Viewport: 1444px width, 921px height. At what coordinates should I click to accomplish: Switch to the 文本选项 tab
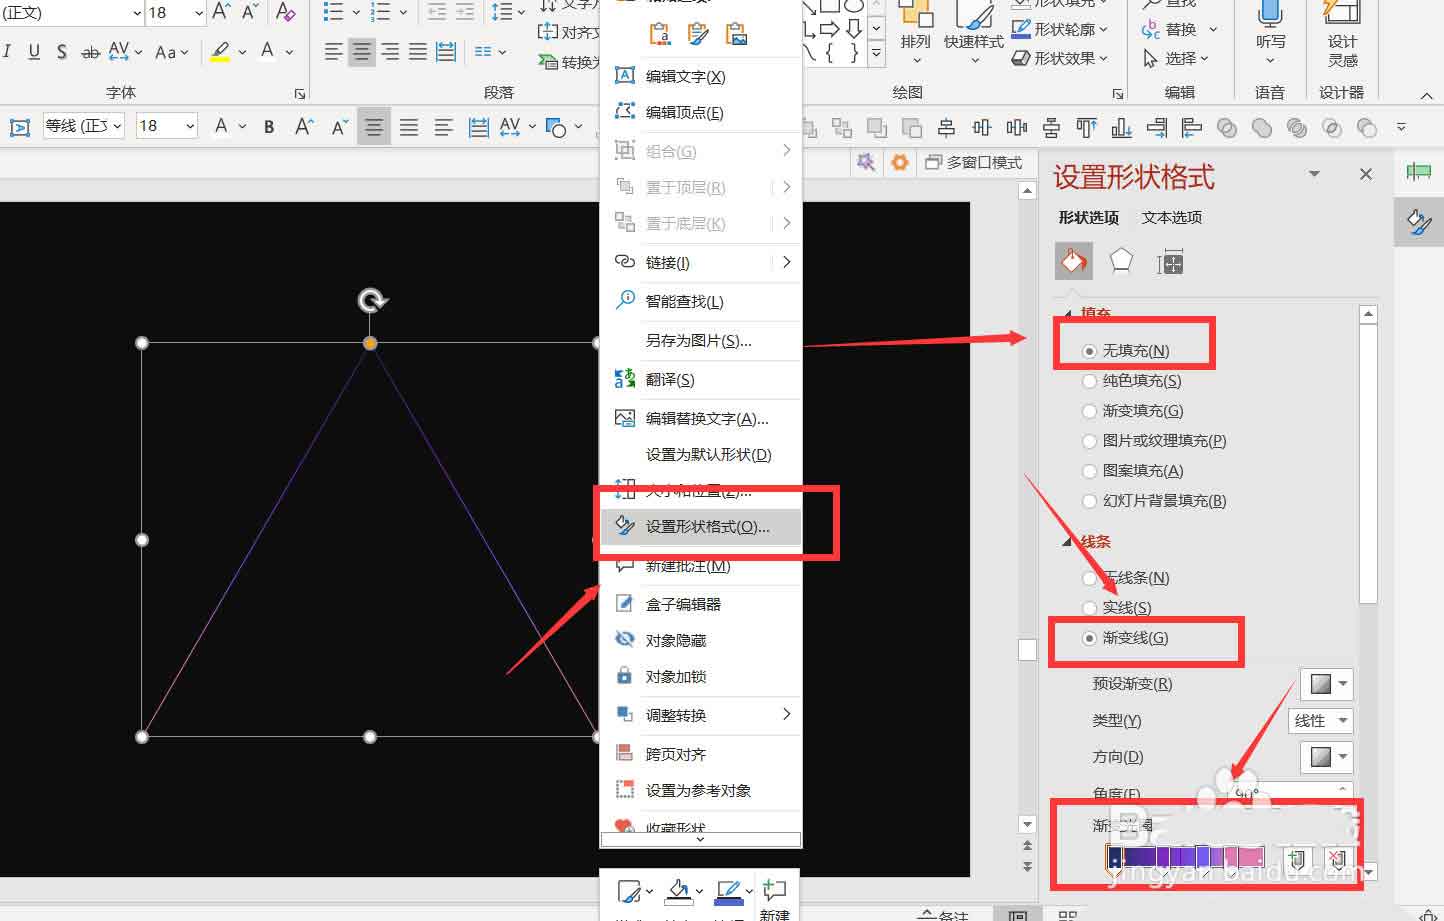click(x=1170, y=217)
